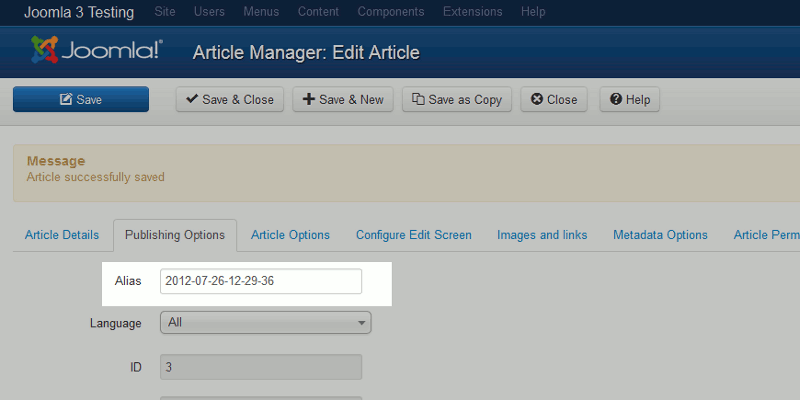
Task: Switch to the Article Options tab
Action: click(x=290, y=235)
